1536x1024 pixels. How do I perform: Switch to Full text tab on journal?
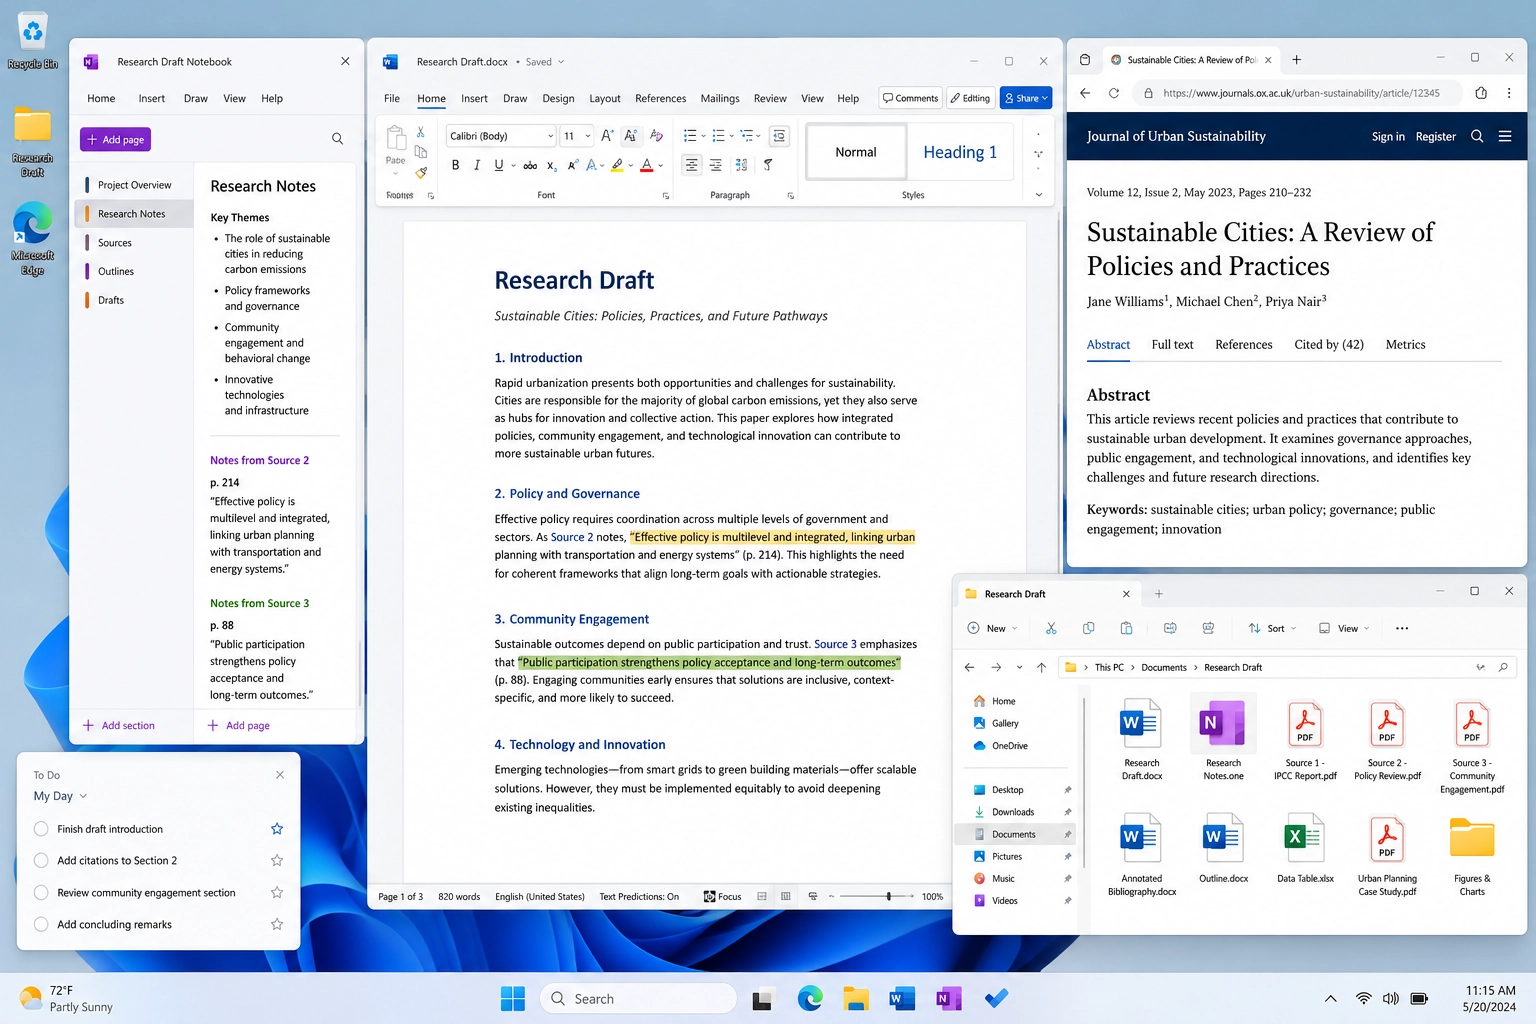point(1172,344)
